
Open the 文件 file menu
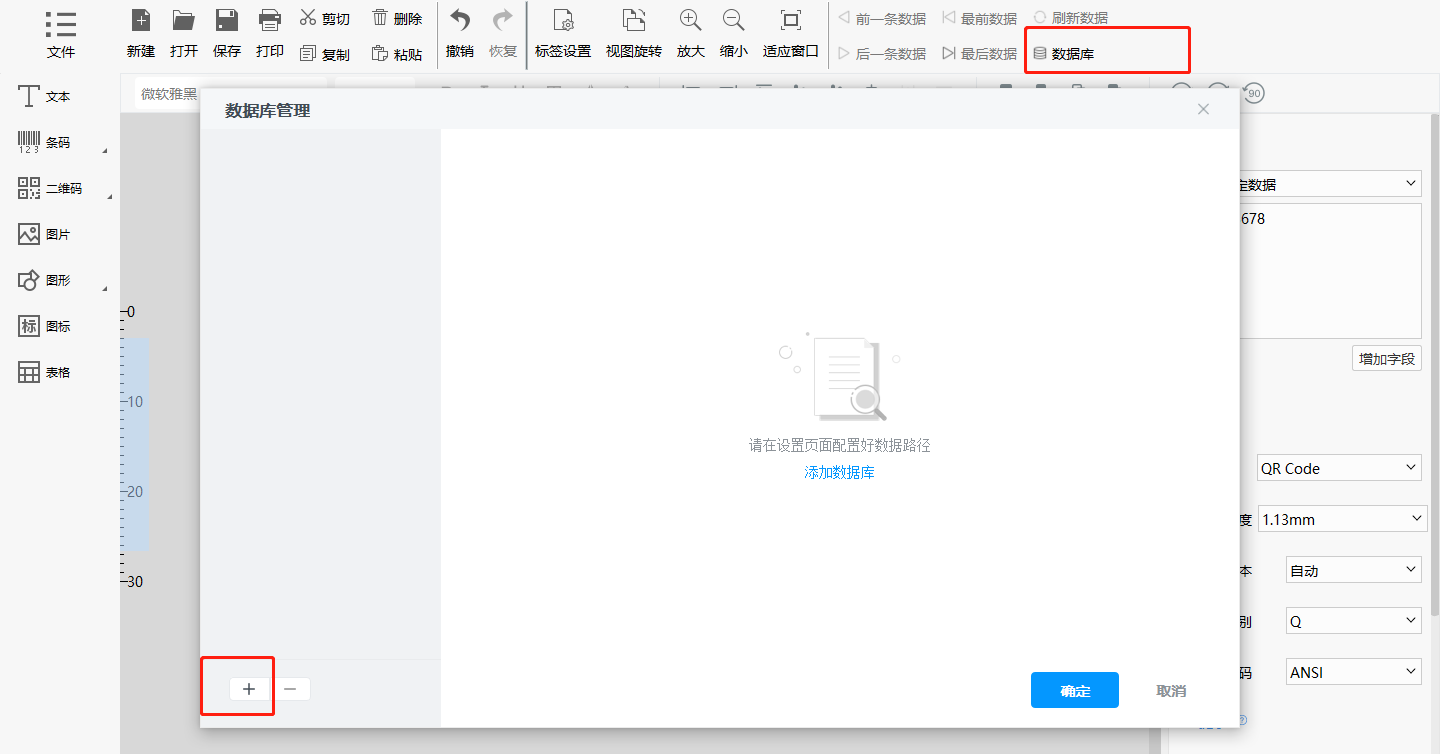(x=60, y=34)
